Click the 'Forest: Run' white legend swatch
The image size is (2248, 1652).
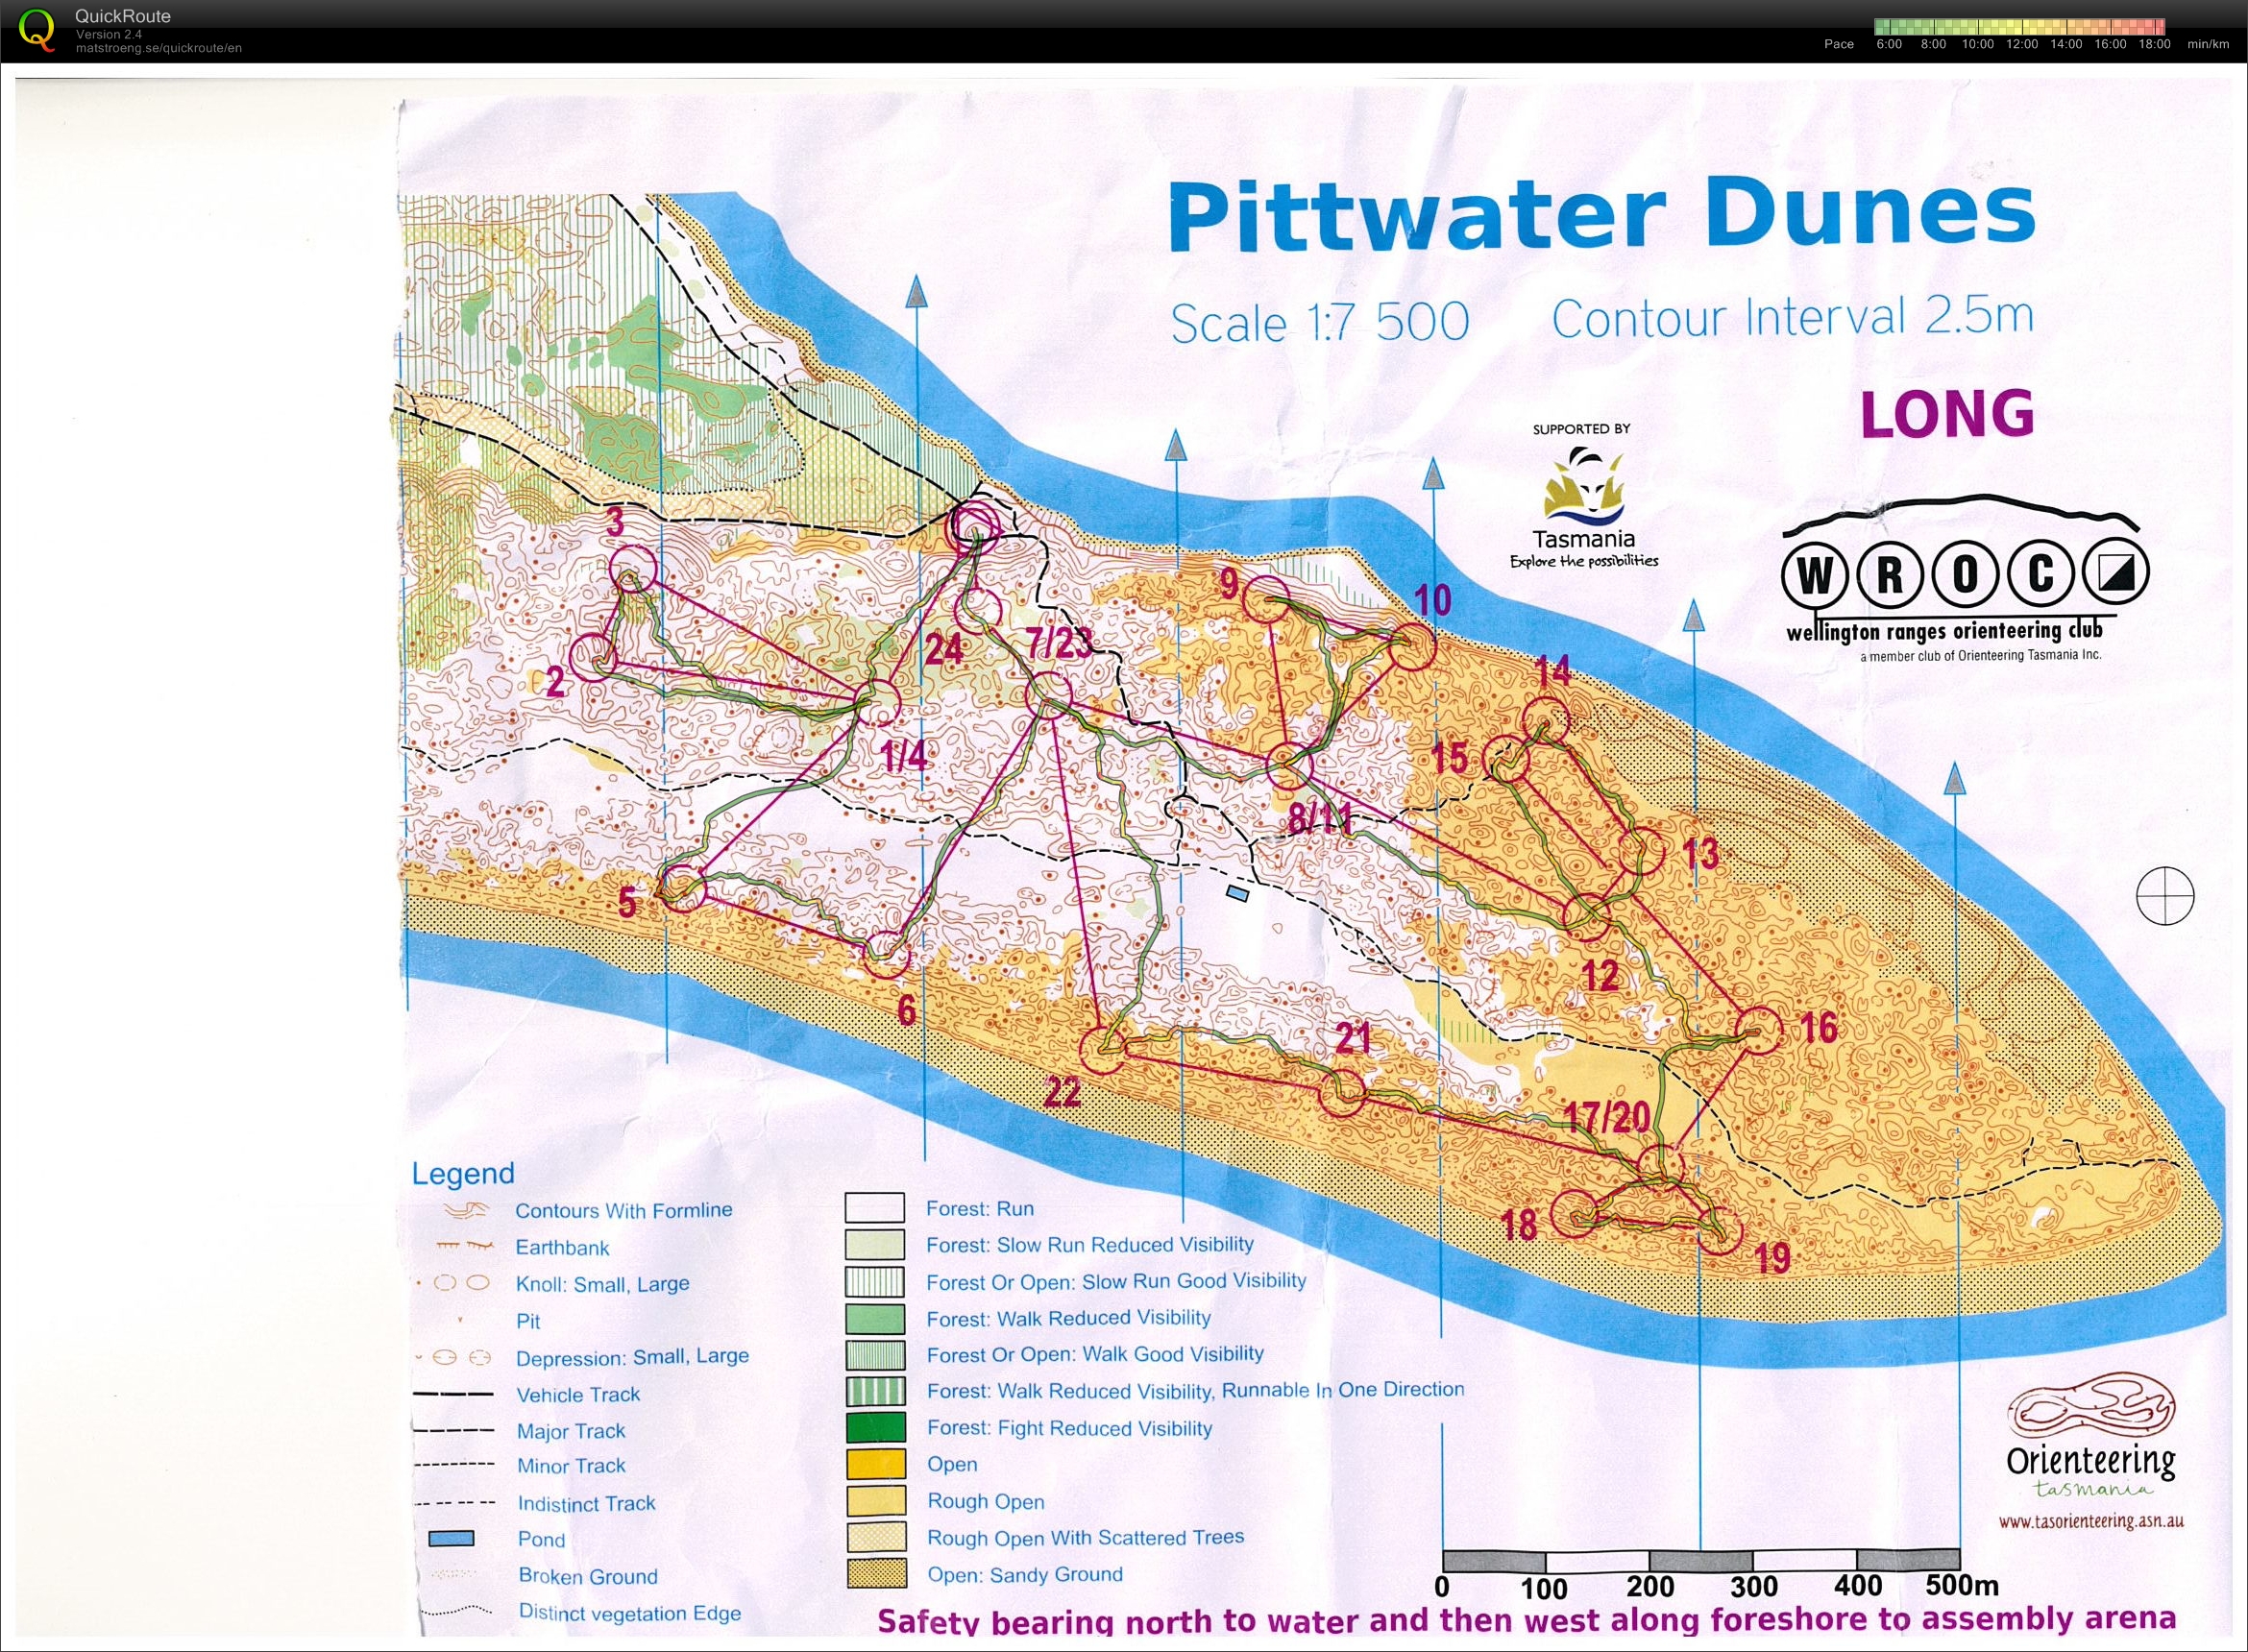tap(875, 1208)
